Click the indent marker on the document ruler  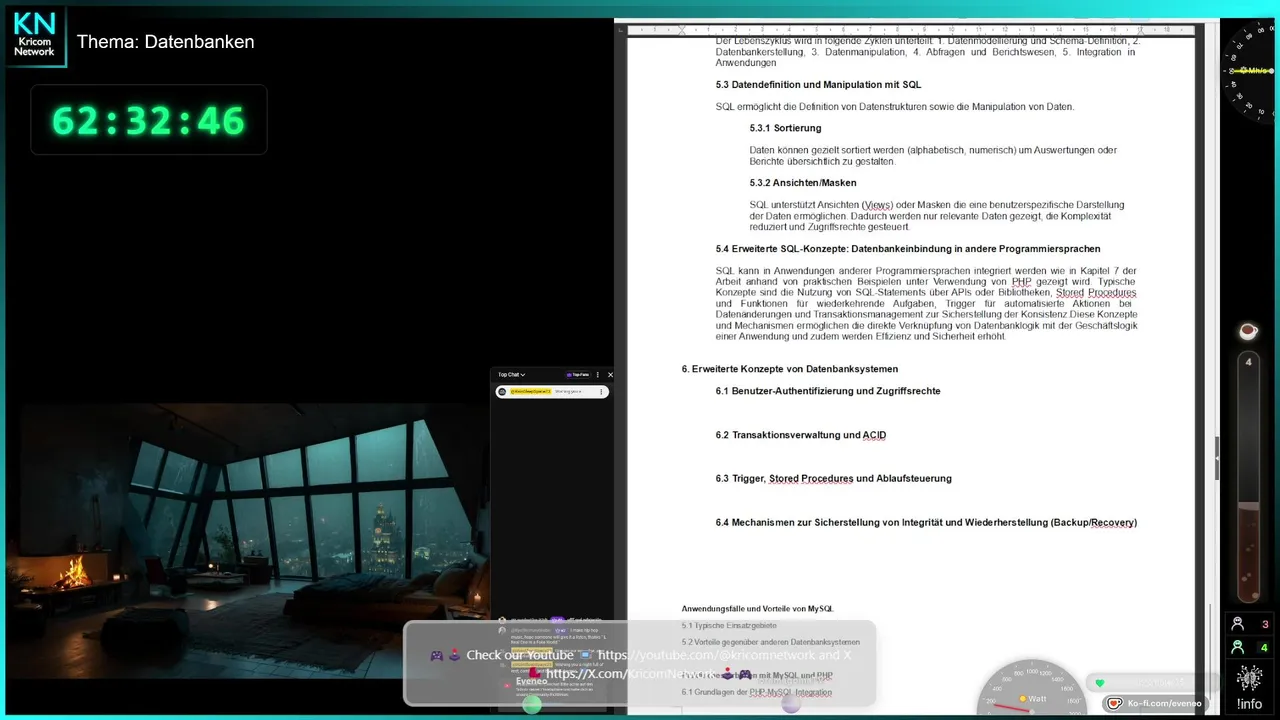[682, 30]
